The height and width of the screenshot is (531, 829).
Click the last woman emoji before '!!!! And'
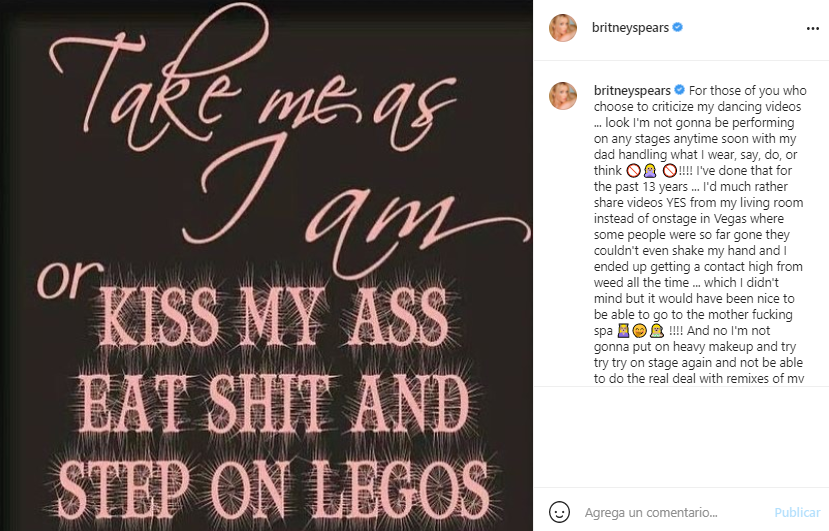[656, 330]
